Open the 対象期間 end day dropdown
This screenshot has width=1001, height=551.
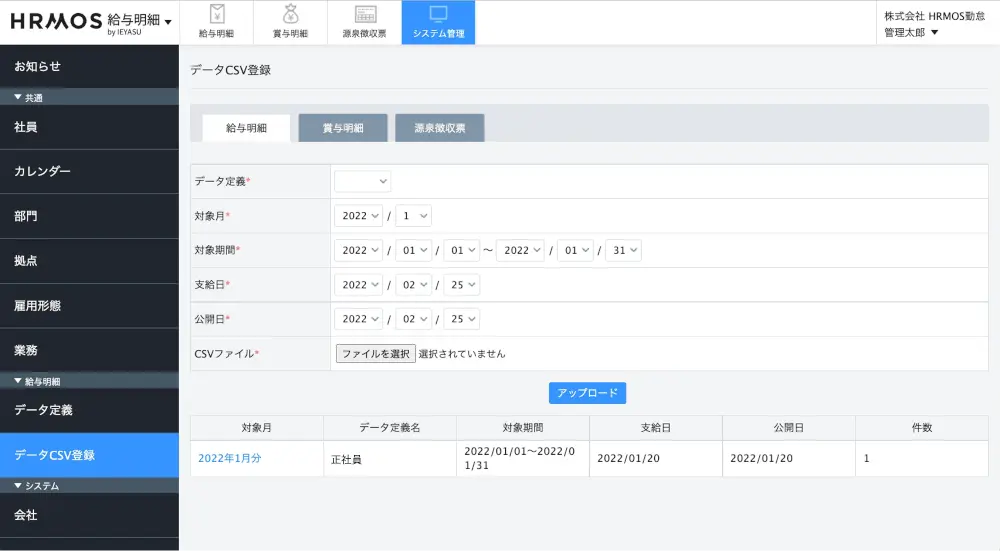(x=624, y=250)
